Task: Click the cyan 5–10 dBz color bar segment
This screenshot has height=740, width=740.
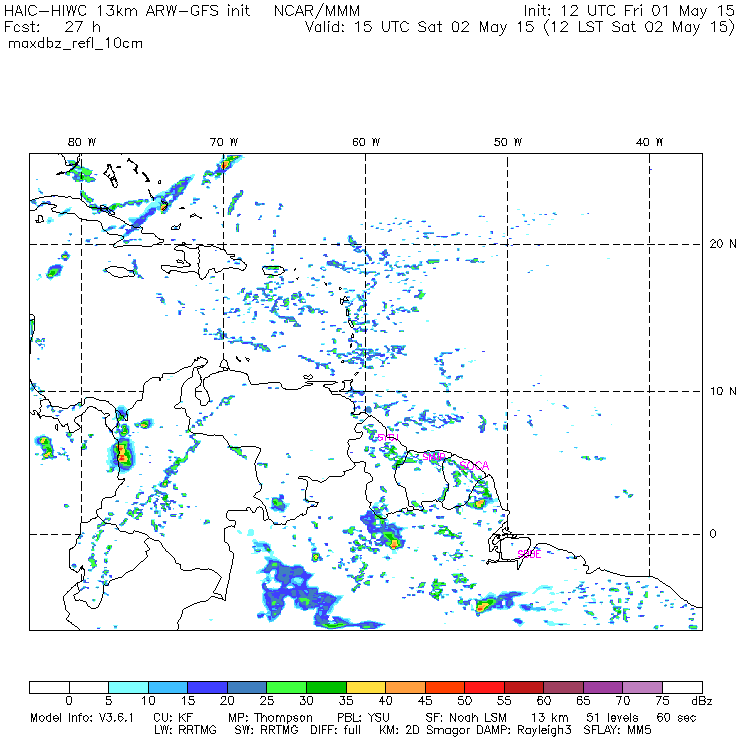Action: 128,687
